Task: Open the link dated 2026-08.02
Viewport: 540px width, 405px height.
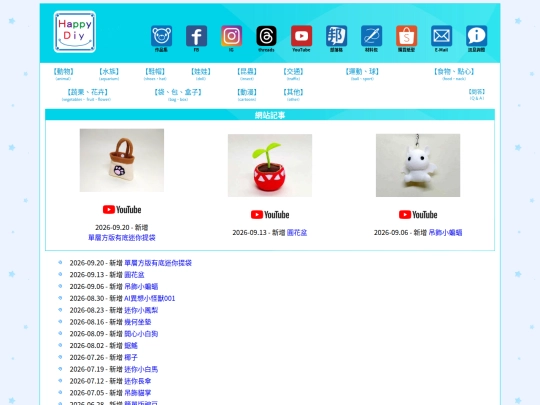Action: (131, 345)
